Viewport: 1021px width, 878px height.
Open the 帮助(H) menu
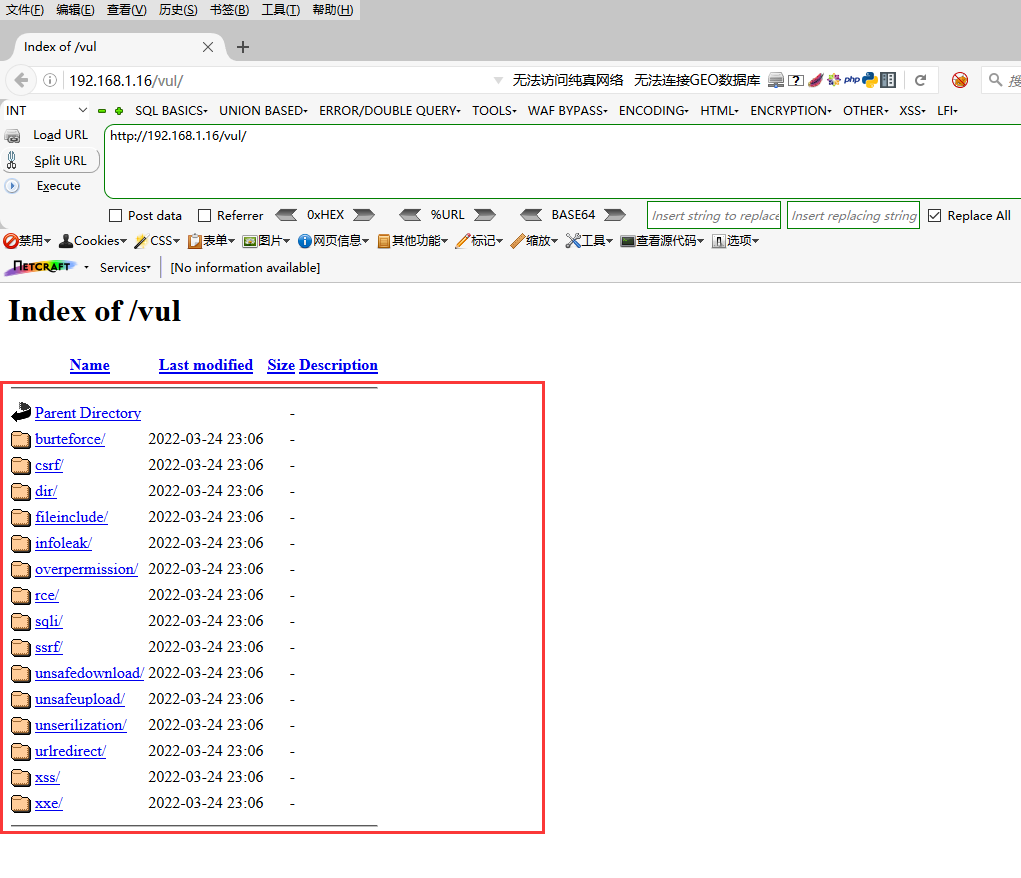pos(333,10)
